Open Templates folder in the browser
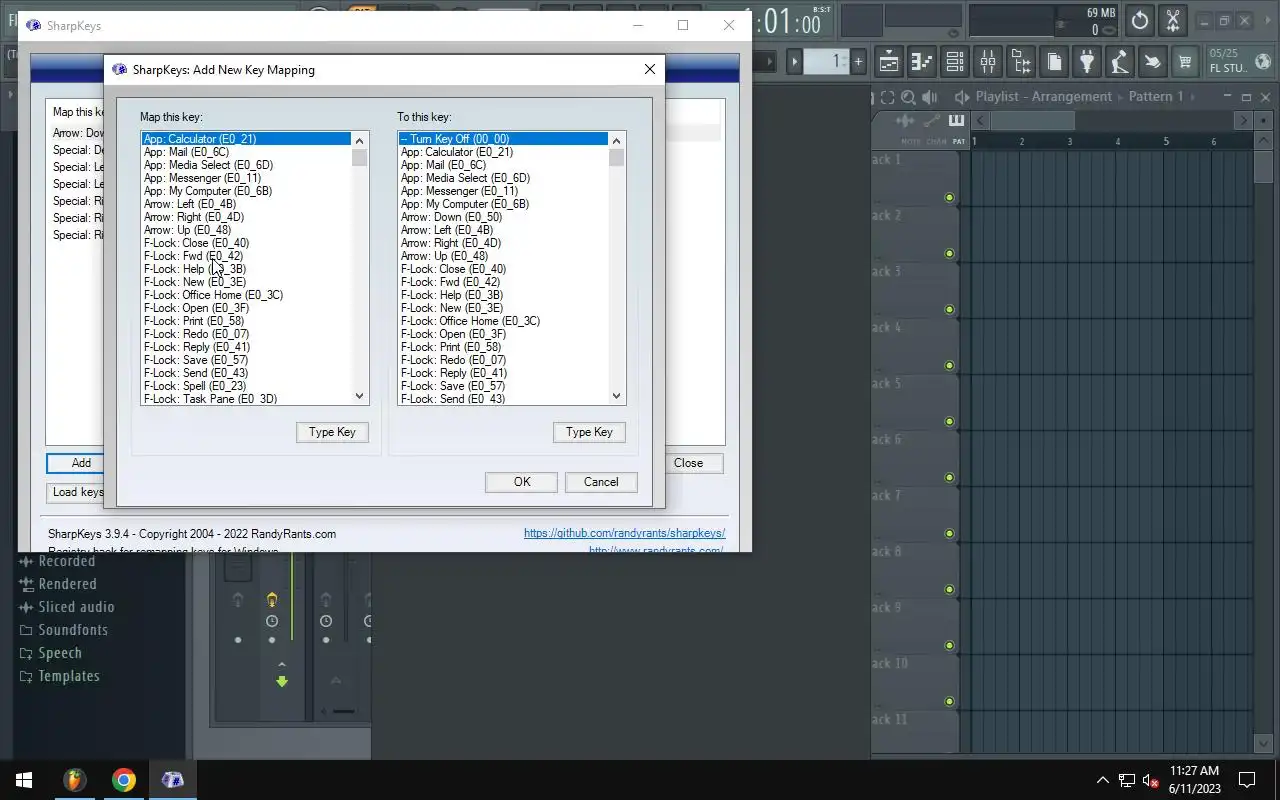The image size is (1280, 800). tap(69, 676)
